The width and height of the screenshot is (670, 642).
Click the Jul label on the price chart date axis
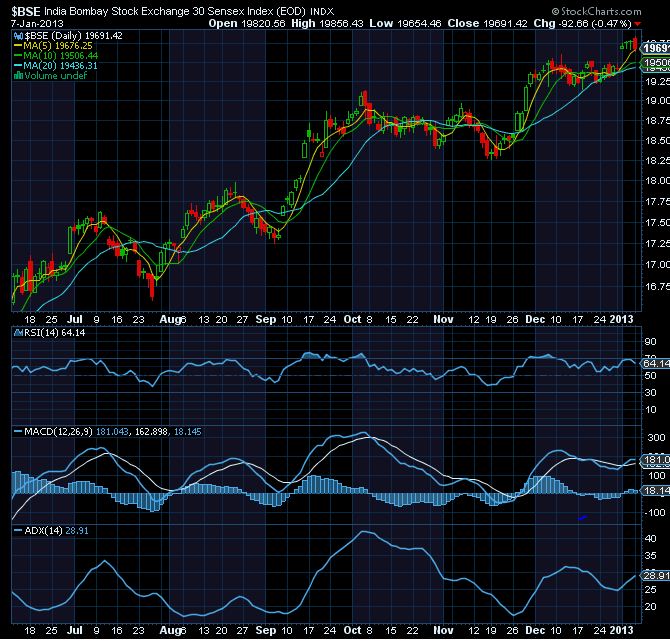[75, 319]
